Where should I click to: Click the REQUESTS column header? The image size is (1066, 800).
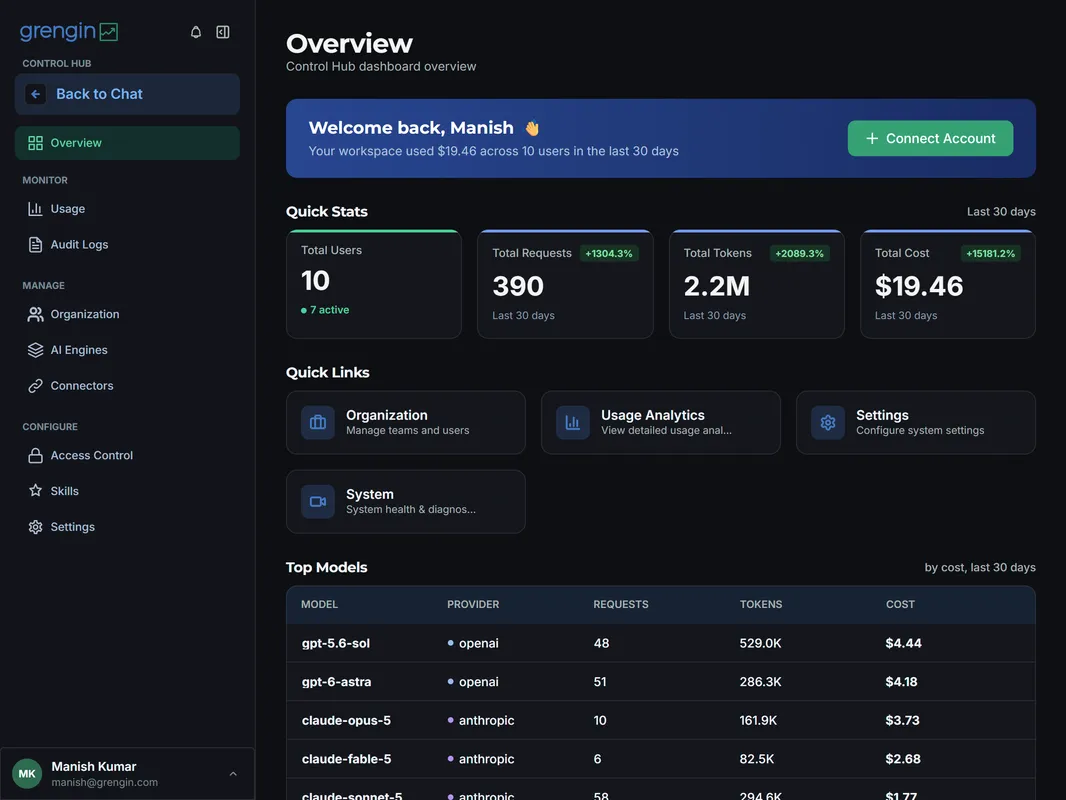tap(621, 604)
